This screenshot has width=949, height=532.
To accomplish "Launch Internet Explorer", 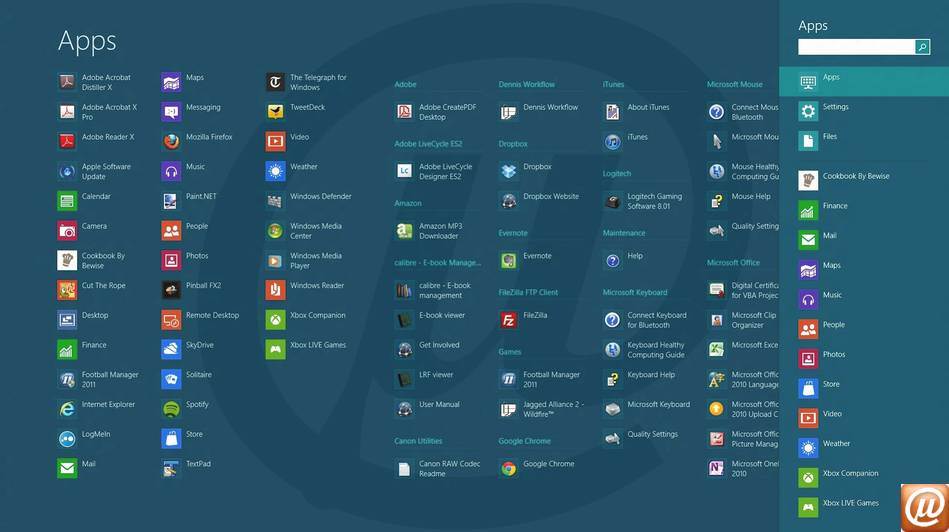I will pos(96,408).
